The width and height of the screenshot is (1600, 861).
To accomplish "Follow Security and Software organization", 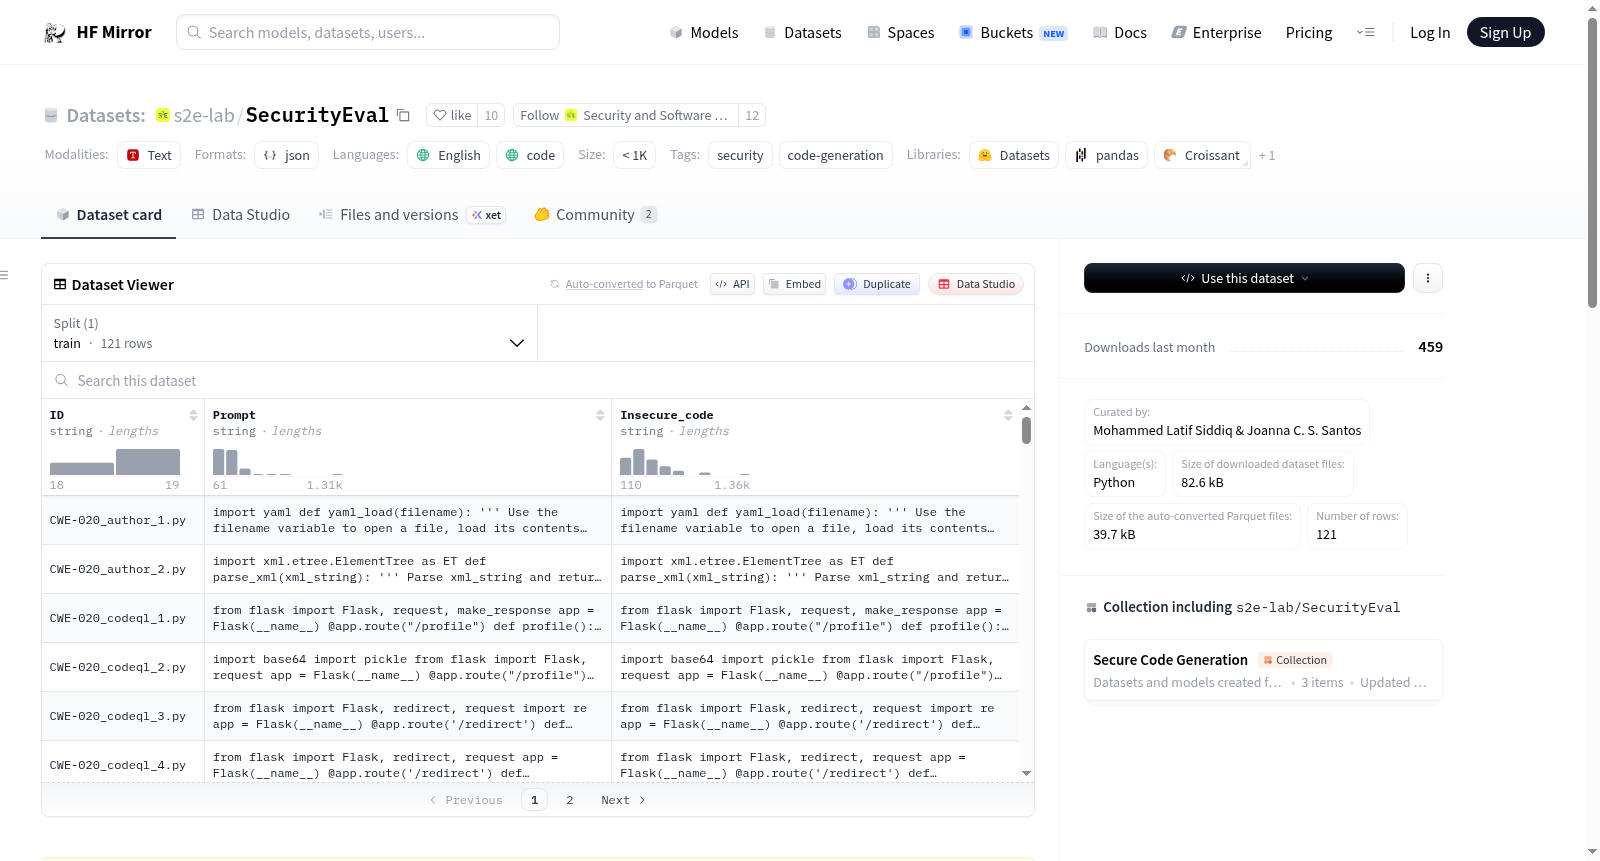I will (626, 115).
